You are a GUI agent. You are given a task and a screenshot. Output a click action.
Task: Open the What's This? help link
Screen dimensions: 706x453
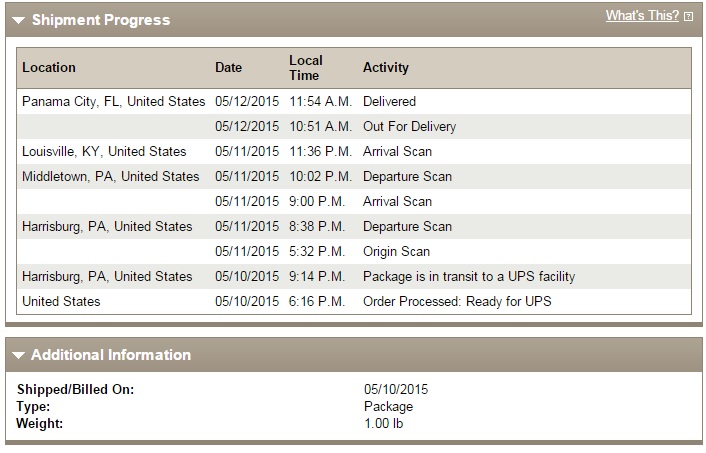pos(642,16)
